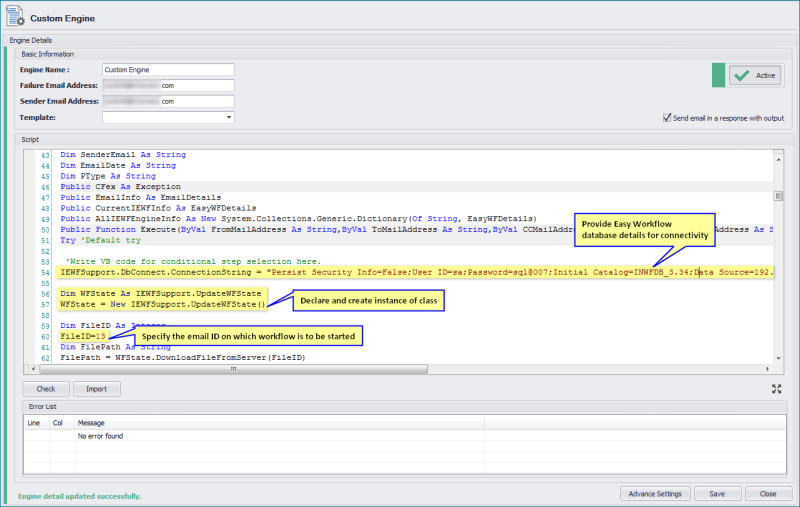Focus the Failure Email Address field
The height and width of the screenshot is (507, 800).
pos(167,86)
